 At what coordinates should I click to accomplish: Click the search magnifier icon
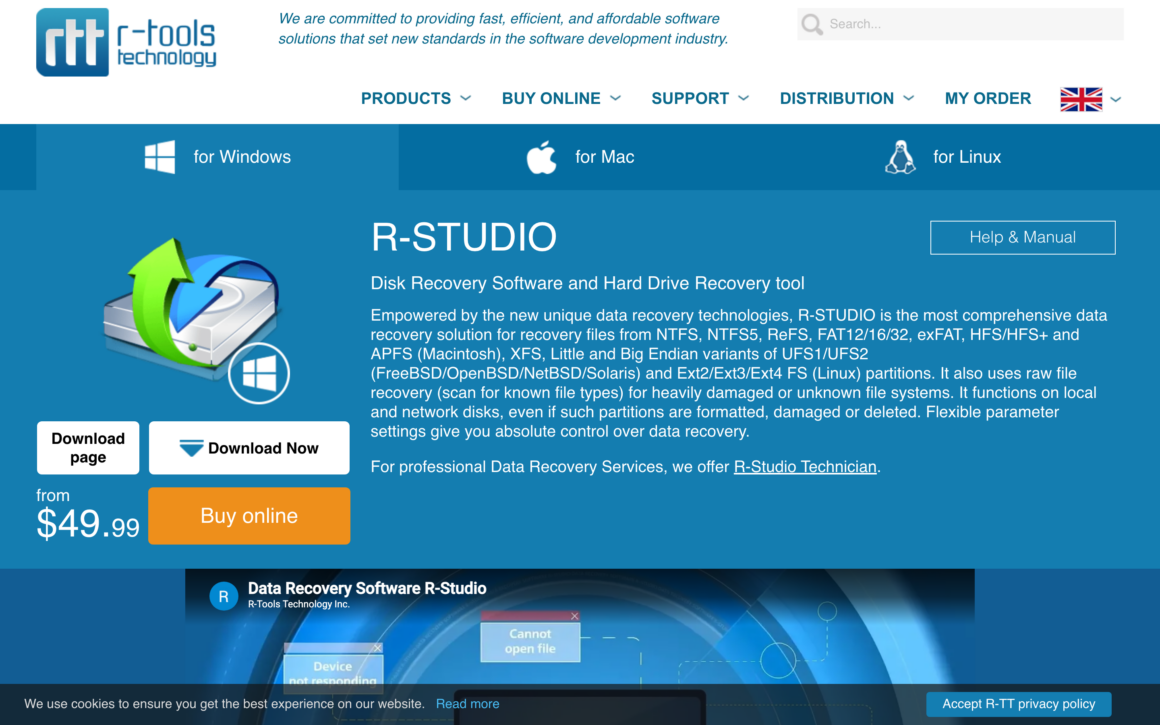[x=812, y=24]
